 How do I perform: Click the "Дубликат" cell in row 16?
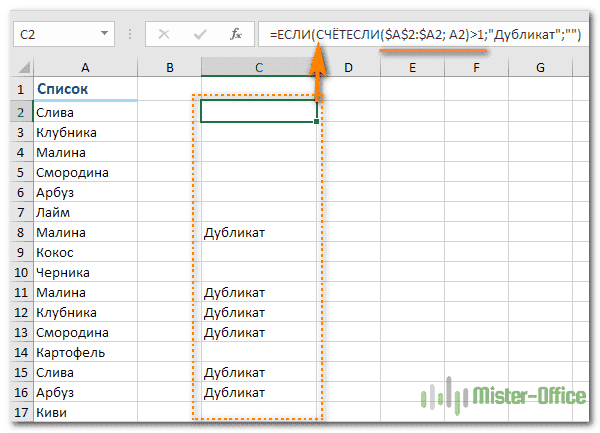click(x=258, y=392)
